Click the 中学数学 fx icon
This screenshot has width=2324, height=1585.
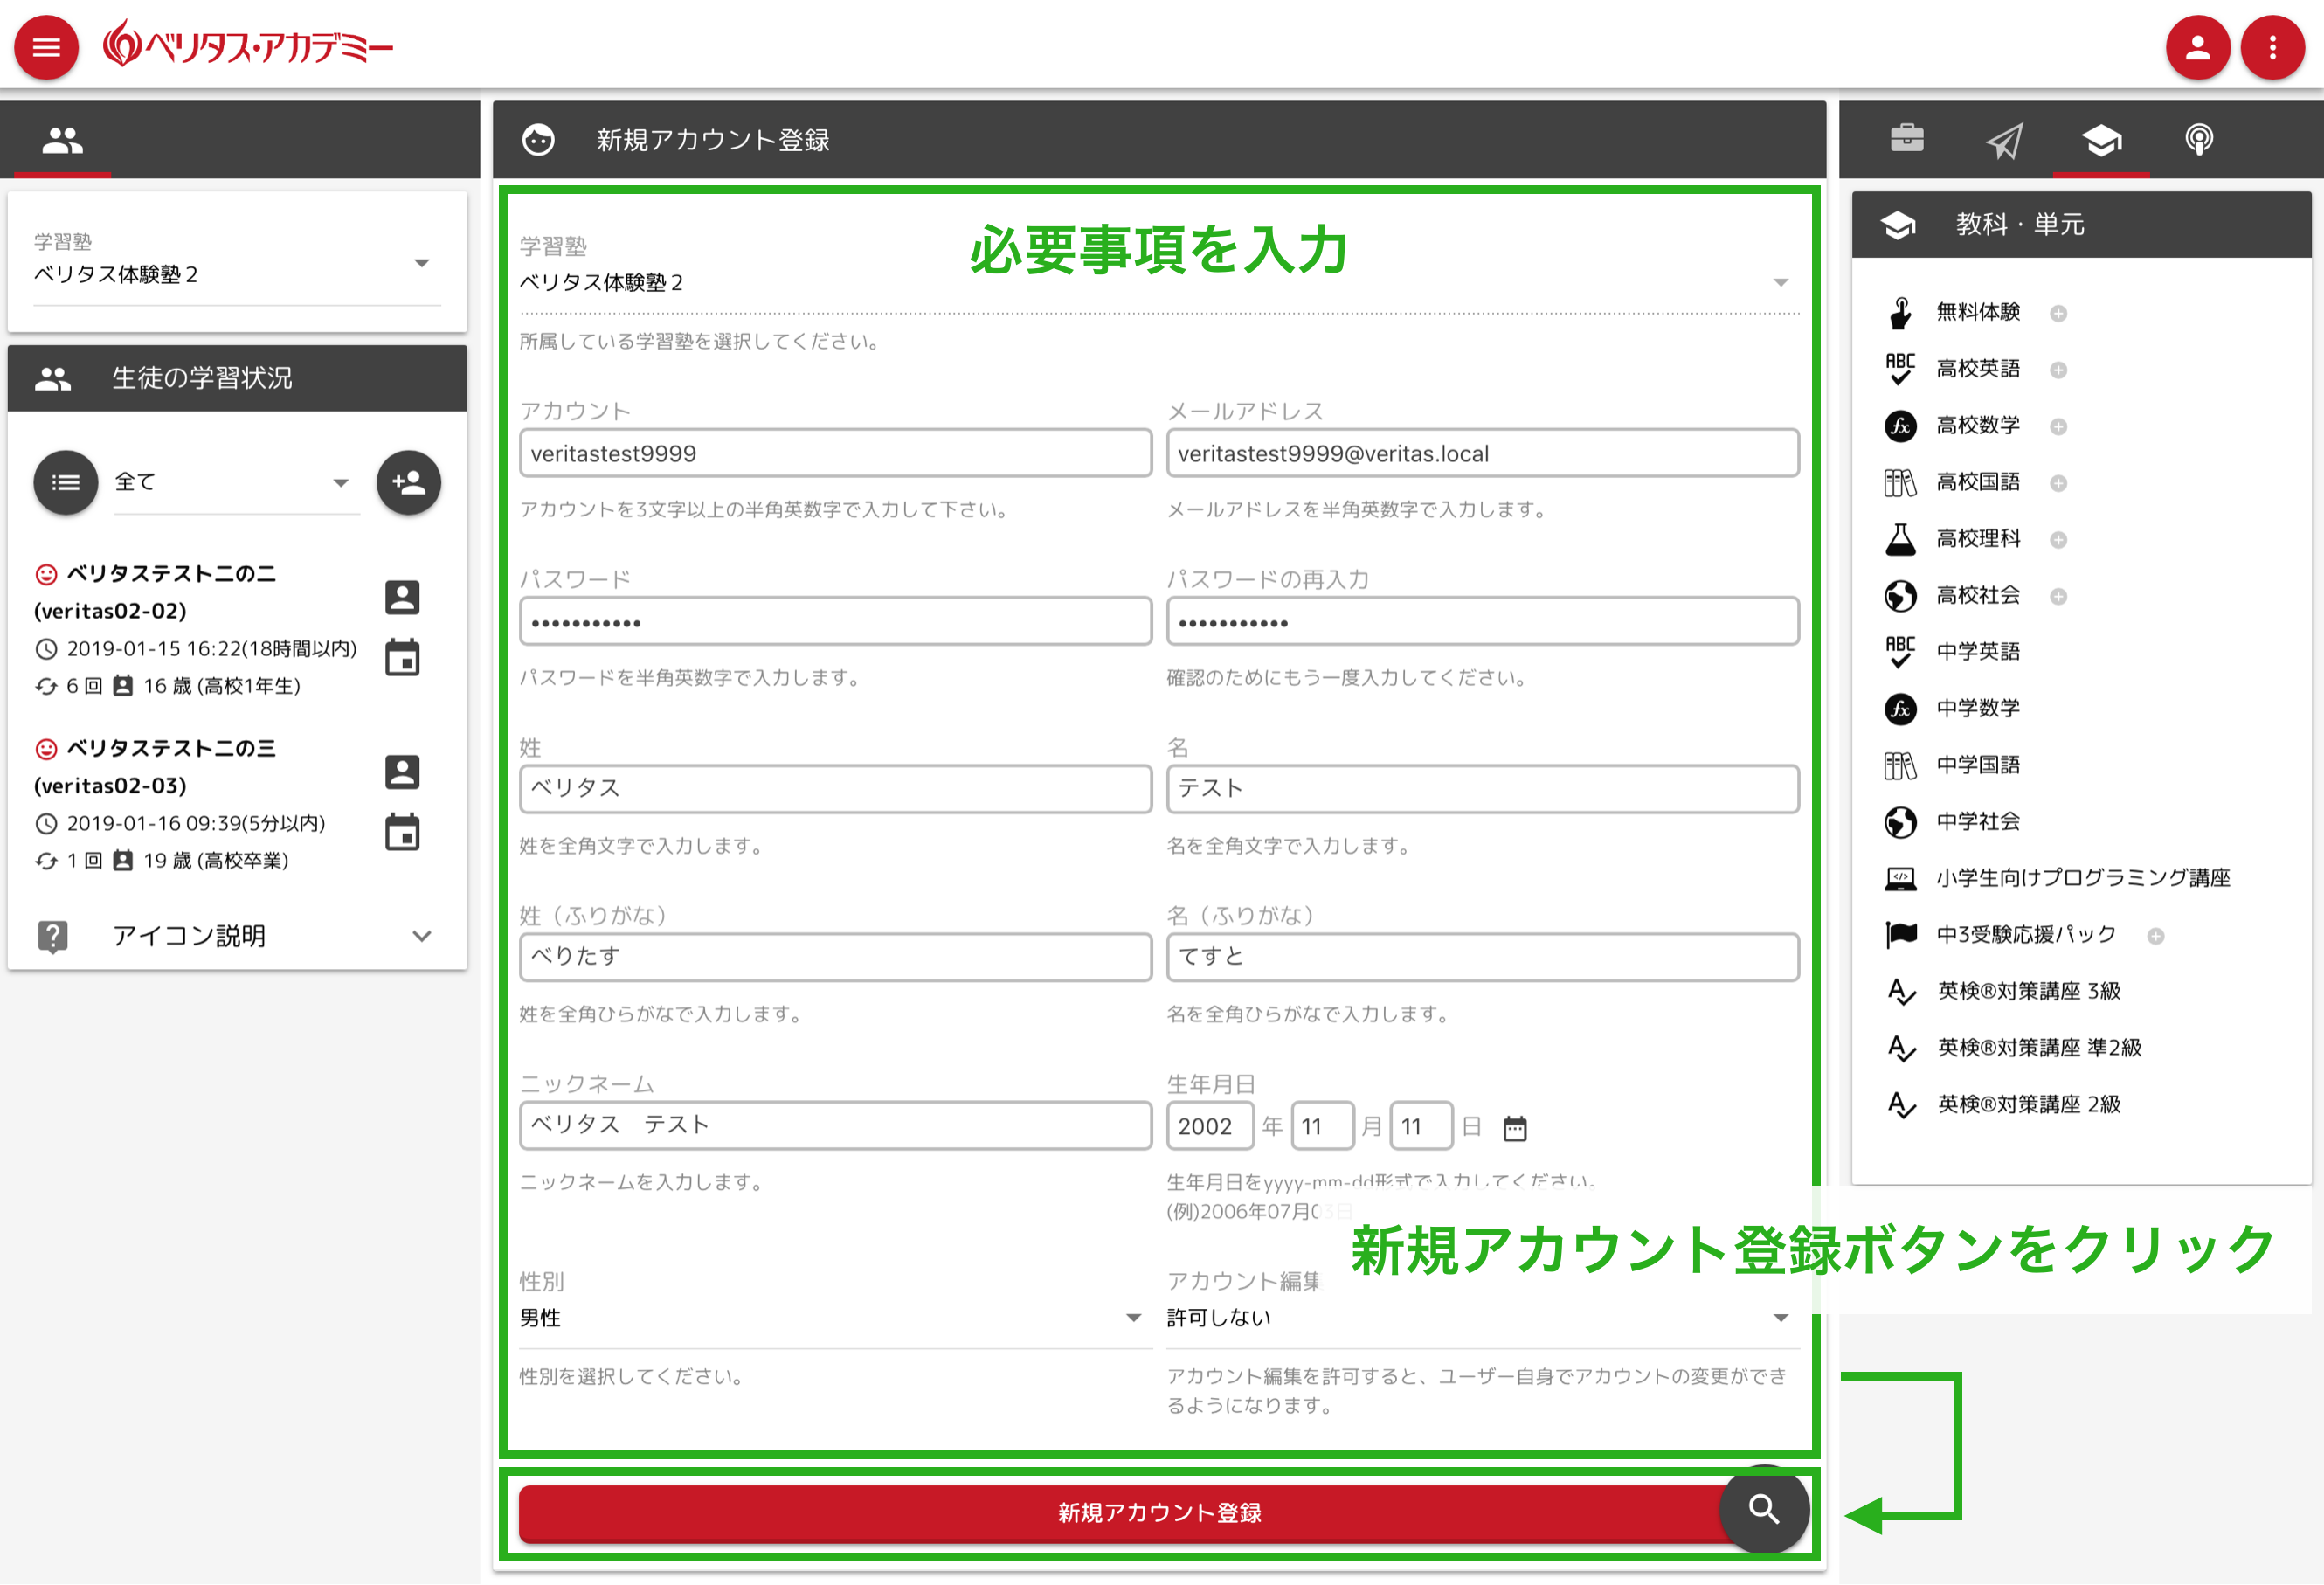pyautogui.click(x=1900, y=709)
